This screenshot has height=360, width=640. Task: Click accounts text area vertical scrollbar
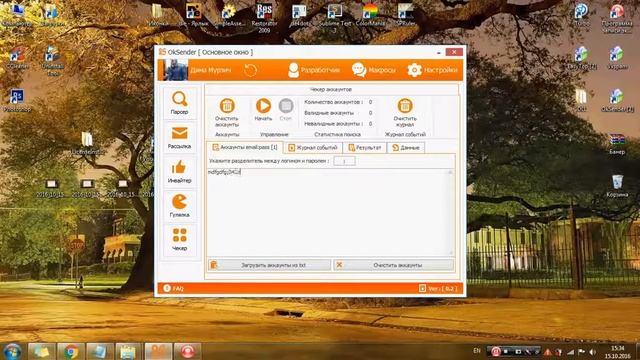coord(451,212)
